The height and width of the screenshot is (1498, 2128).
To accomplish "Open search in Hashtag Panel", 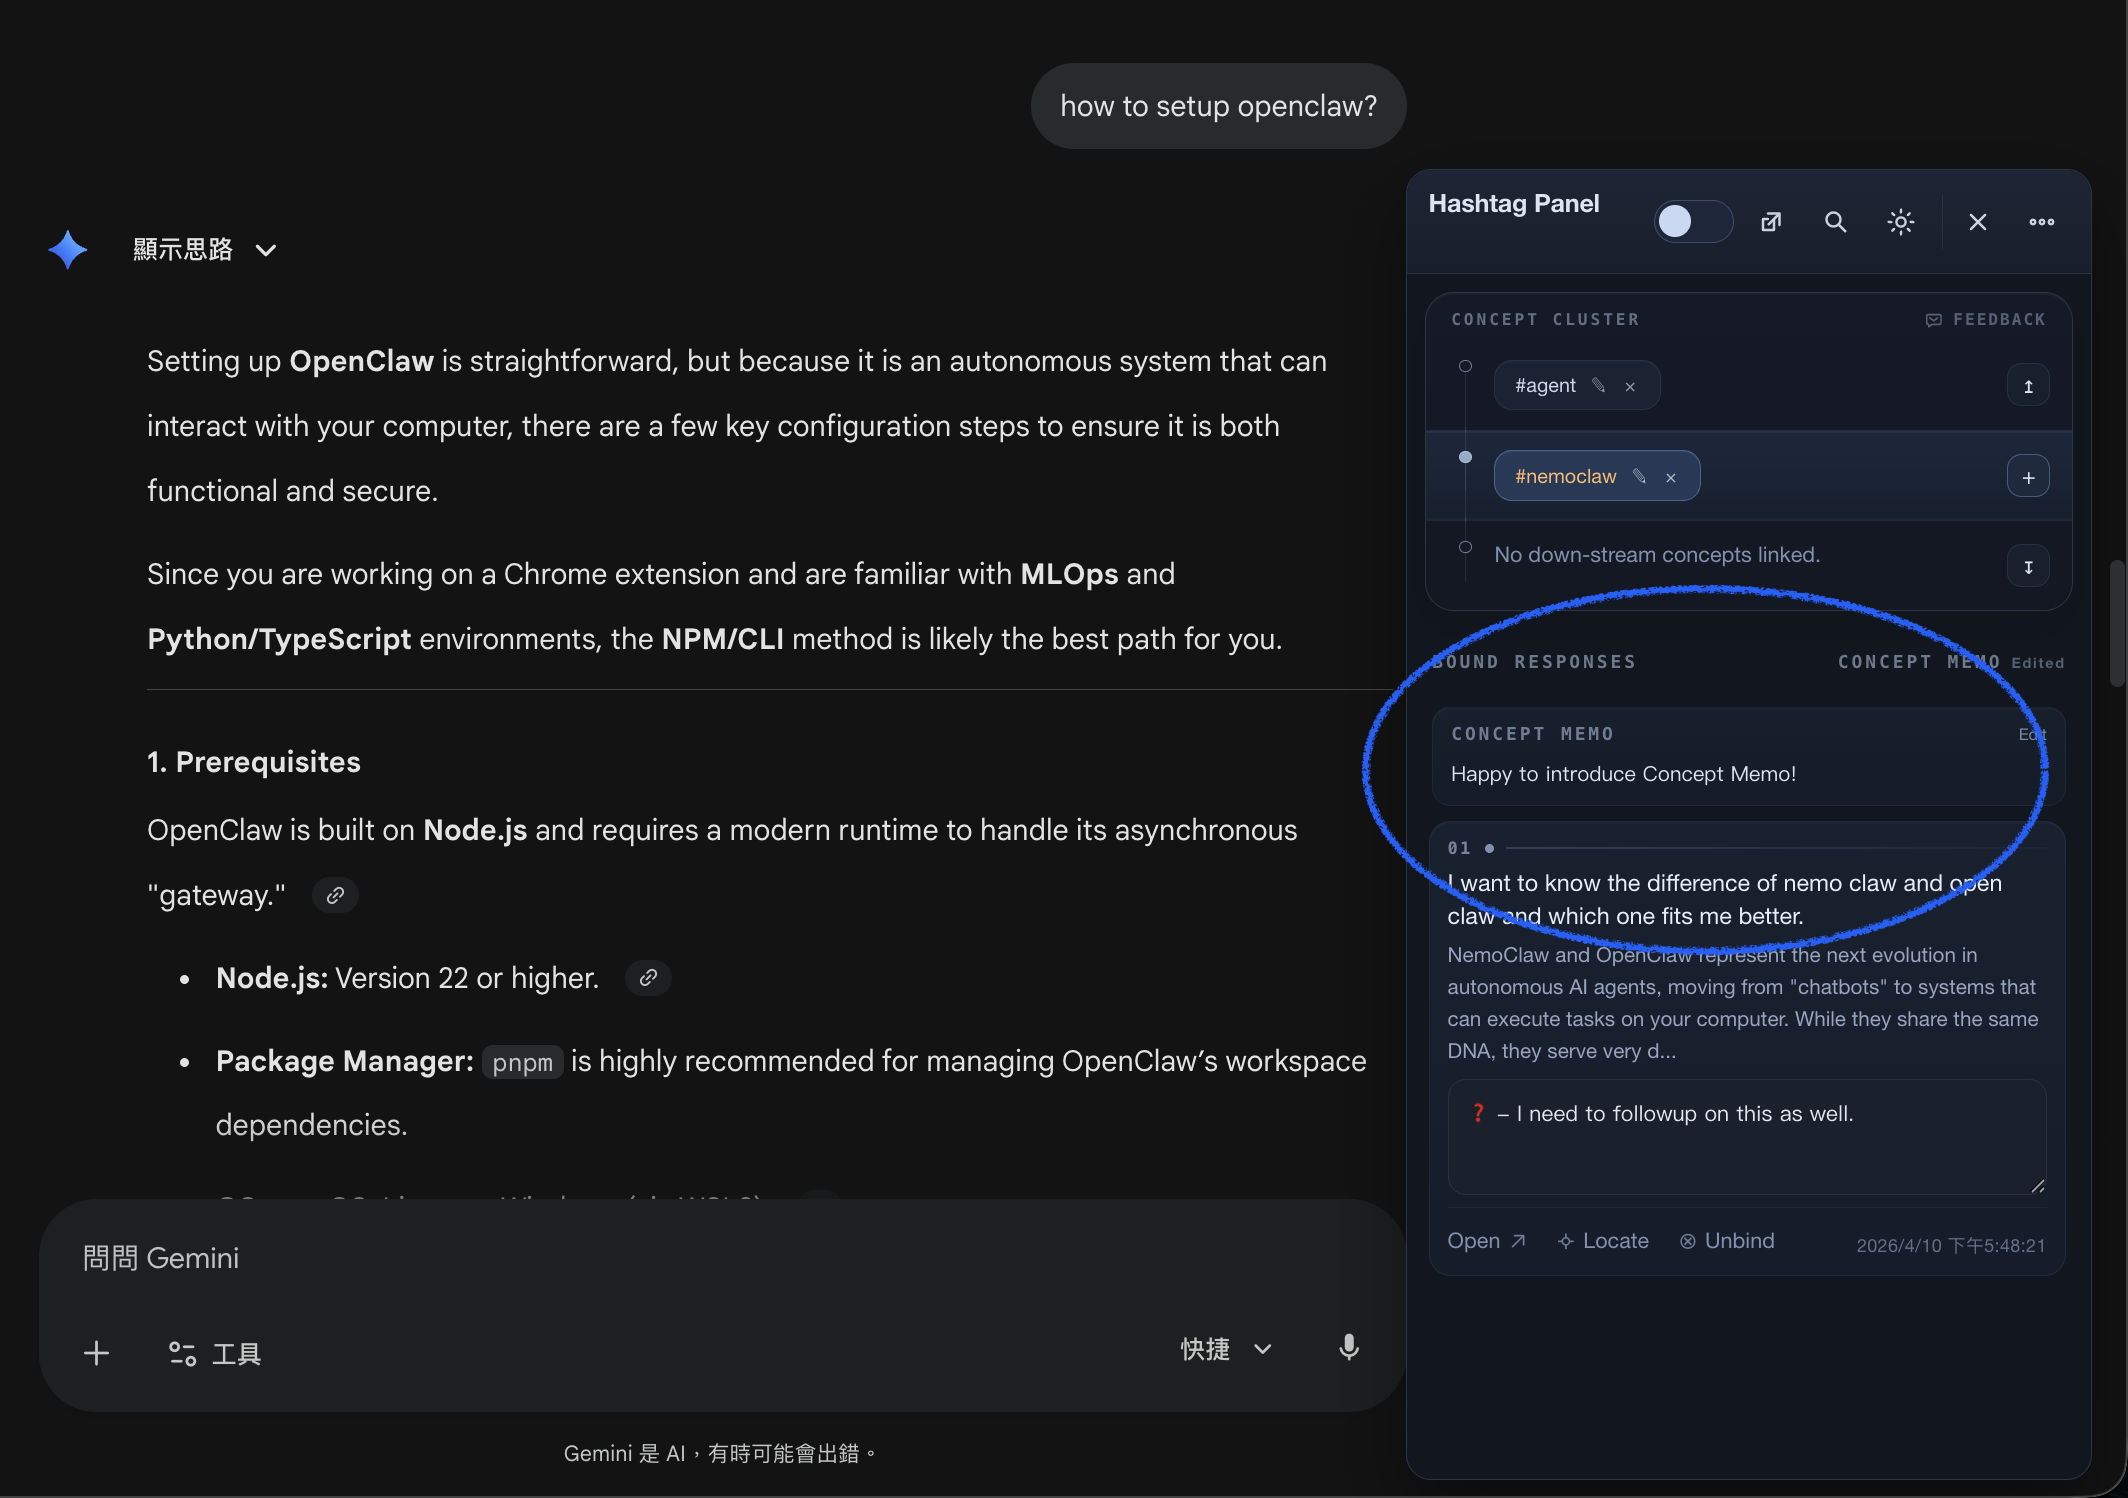I will pos(1835,222).
